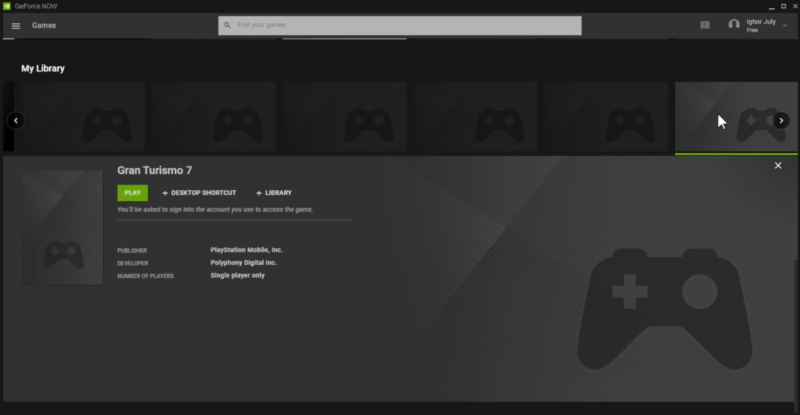This screenshot has height=415, width=800.
Task: Go to next library games arrow
Action: tap(781, 120)
